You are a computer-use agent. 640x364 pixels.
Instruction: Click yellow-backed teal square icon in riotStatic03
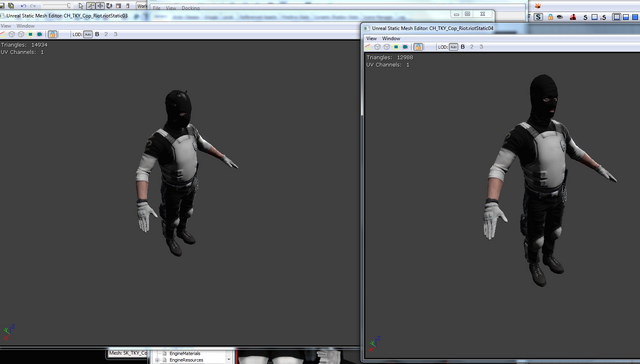[30, 34]
